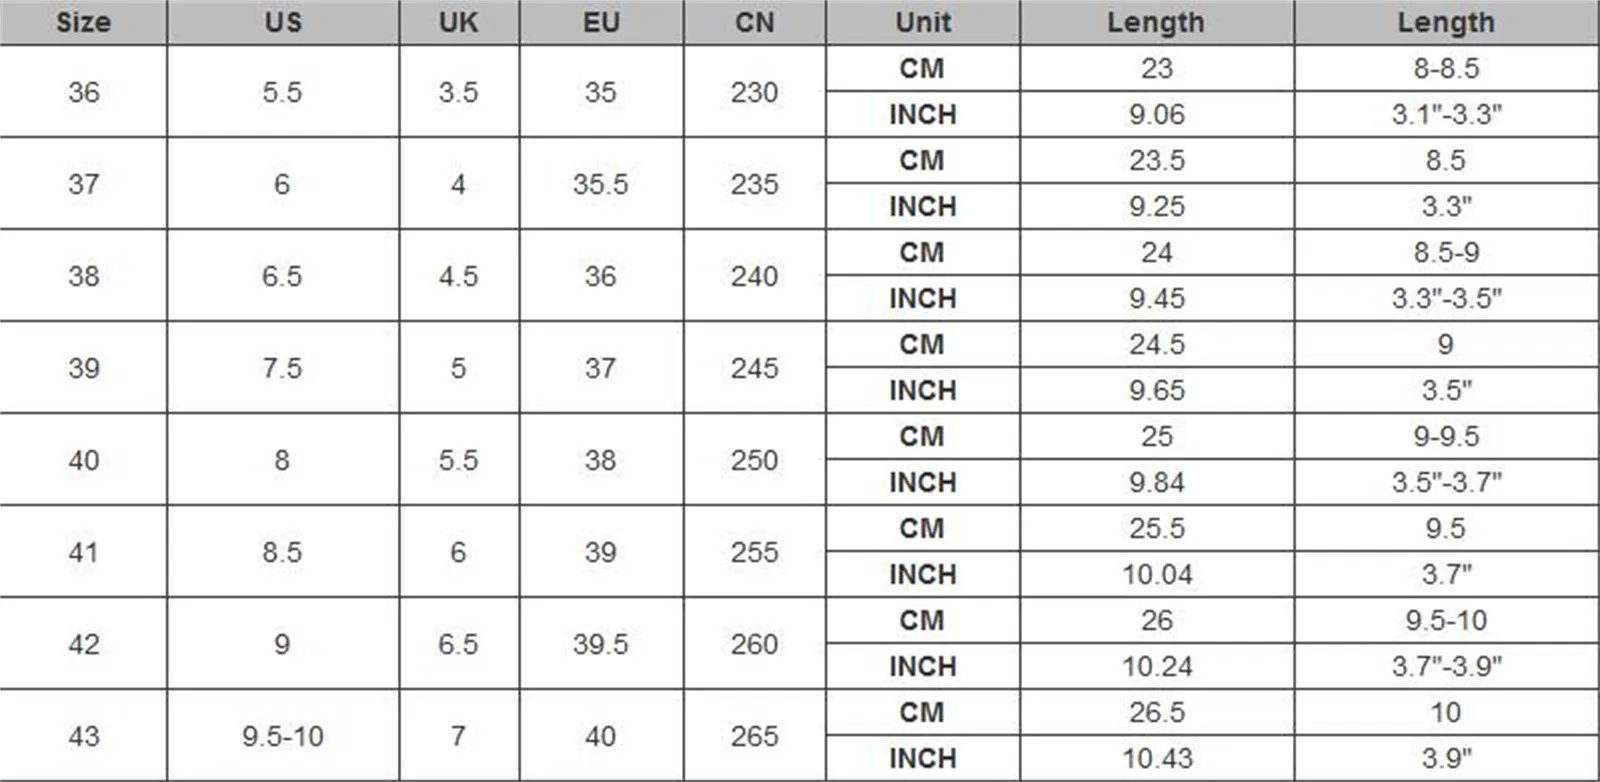This screenshot has width=1600, height=782.
Task: Select the CN value 265 cell
Action: [x=754, y=736]
